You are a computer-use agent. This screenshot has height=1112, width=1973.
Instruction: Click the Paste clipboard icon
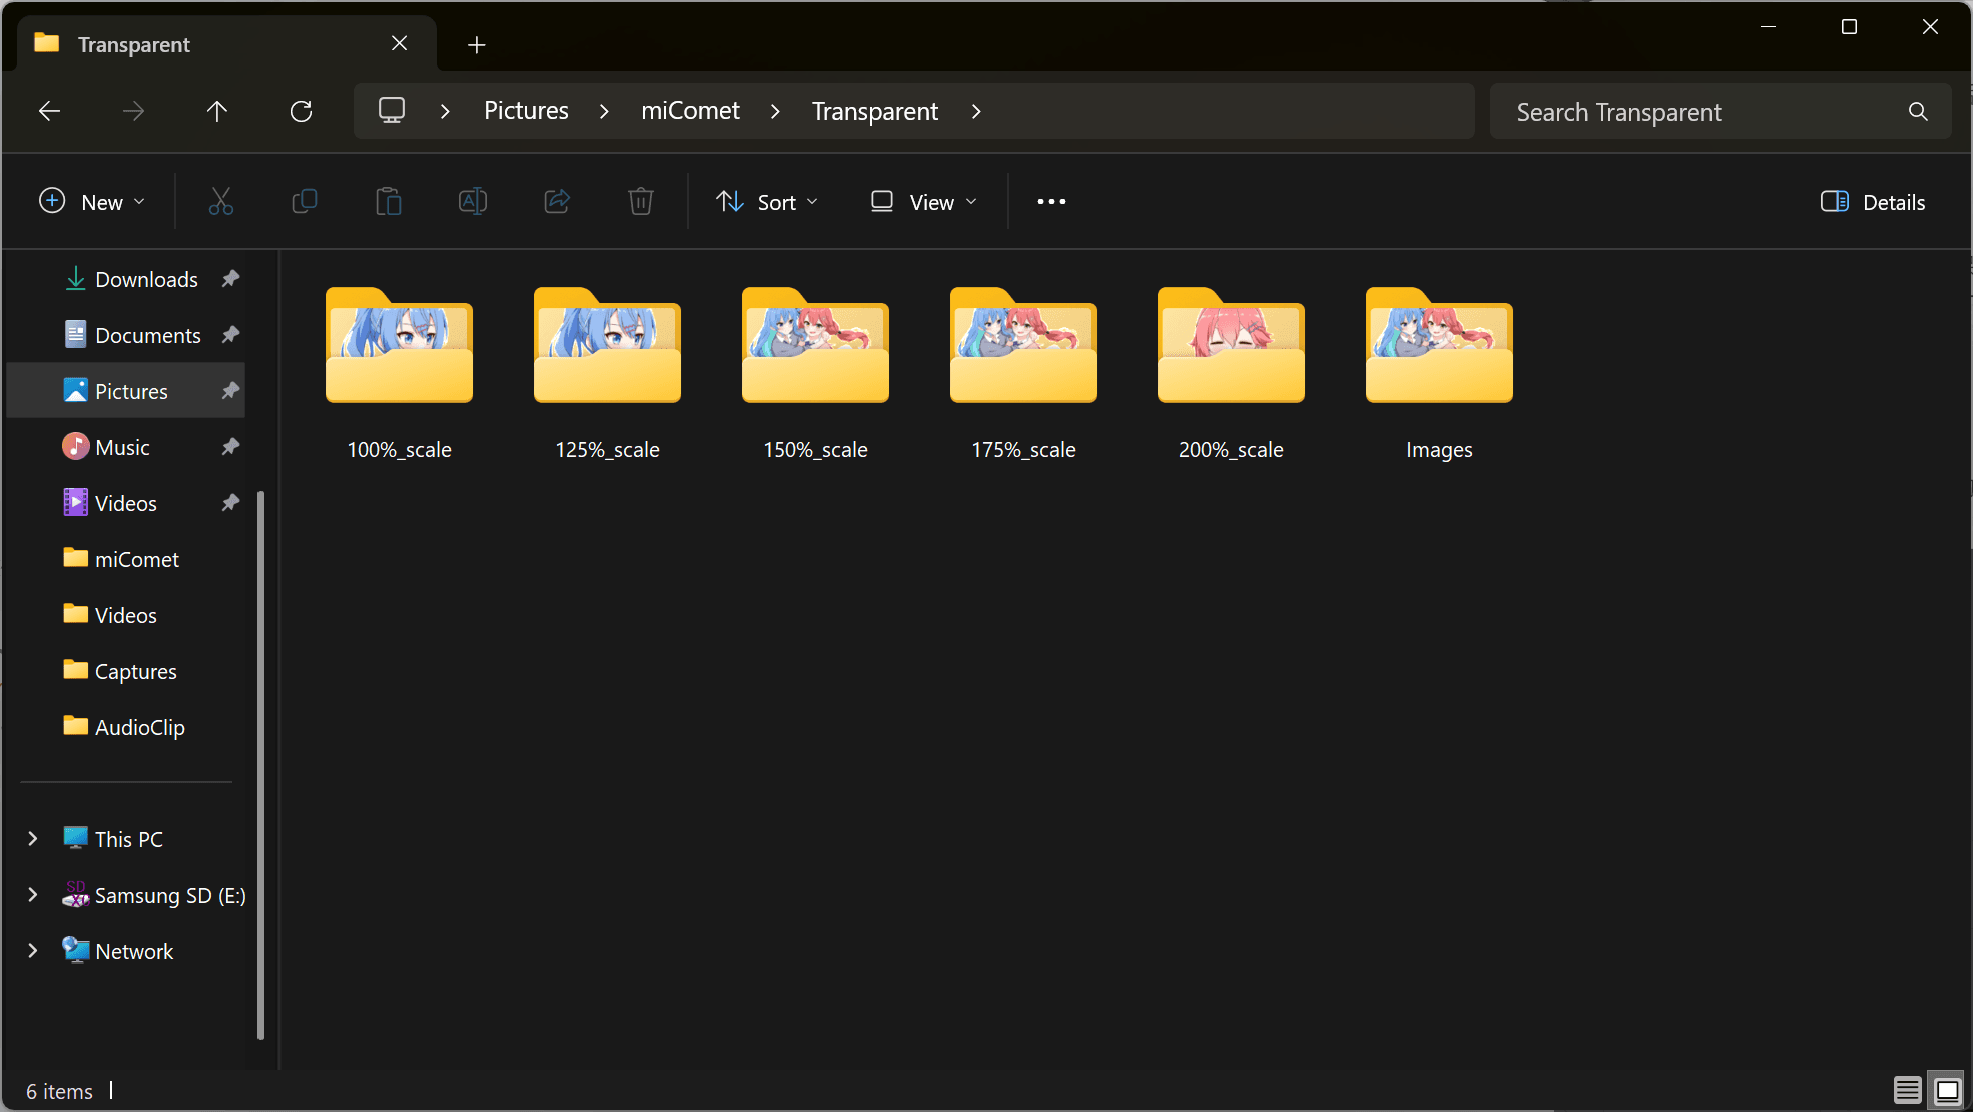tap(388, 202)
